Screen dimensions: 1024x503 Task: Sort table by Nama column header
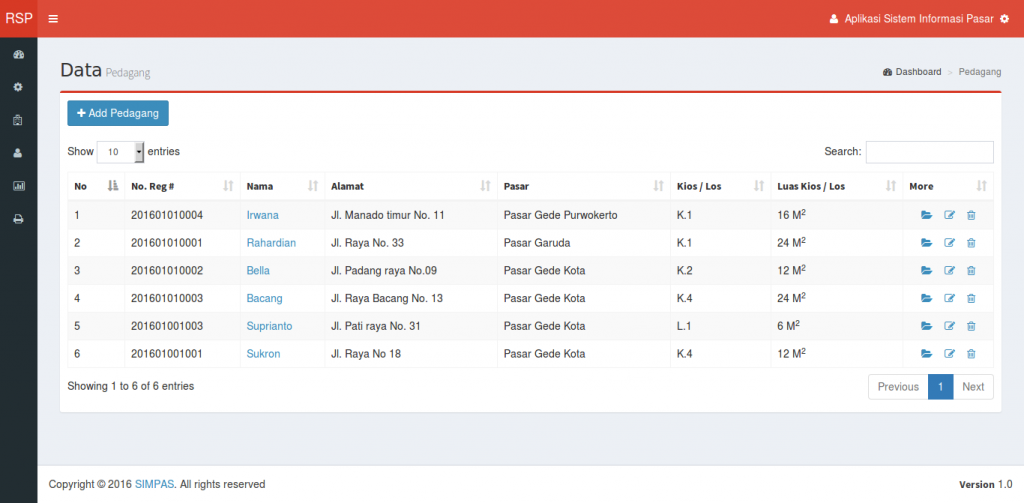[282, 186]
